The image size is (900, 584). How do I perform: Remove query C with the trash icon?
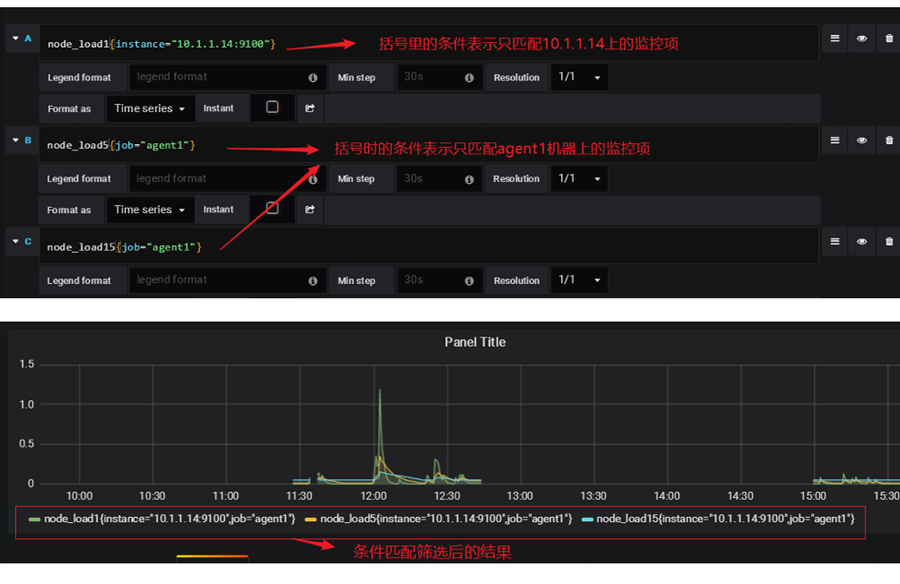pyautogui.click(x=889, y=242)
